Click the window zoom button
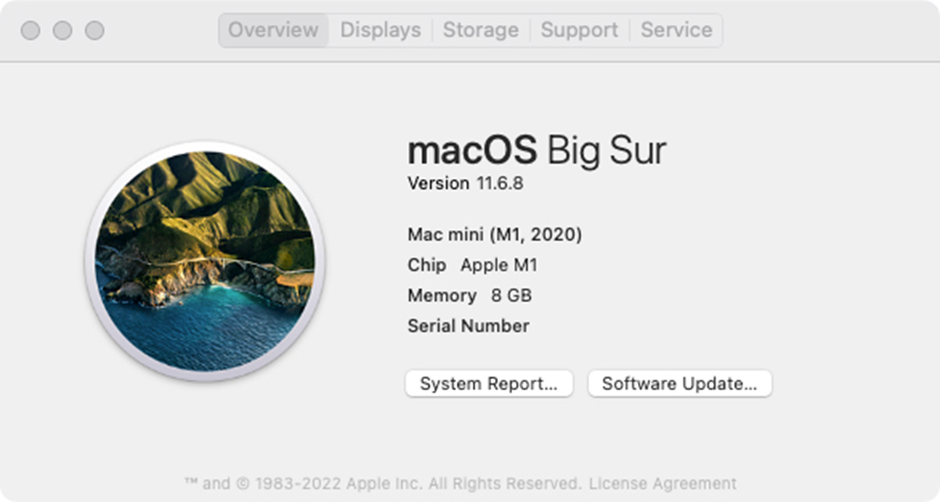 95,31
